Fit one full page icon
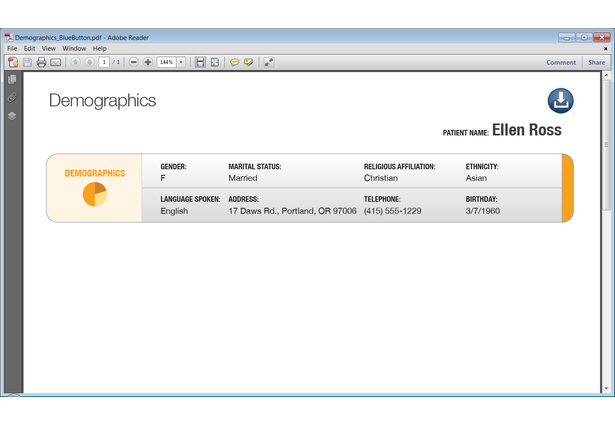Viewport: 615px width, 424px height. coord(215,62)
